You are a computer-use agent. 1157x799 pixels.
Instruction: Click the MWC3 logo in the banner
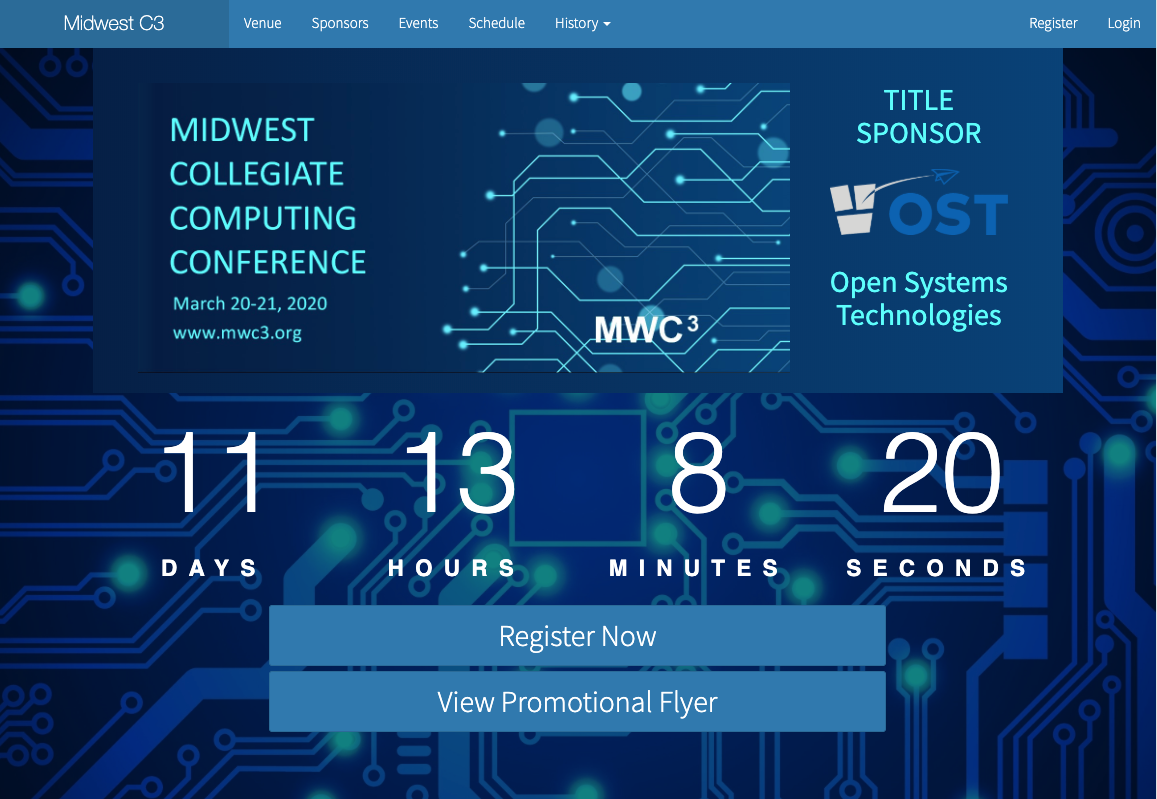coord(640,329)
